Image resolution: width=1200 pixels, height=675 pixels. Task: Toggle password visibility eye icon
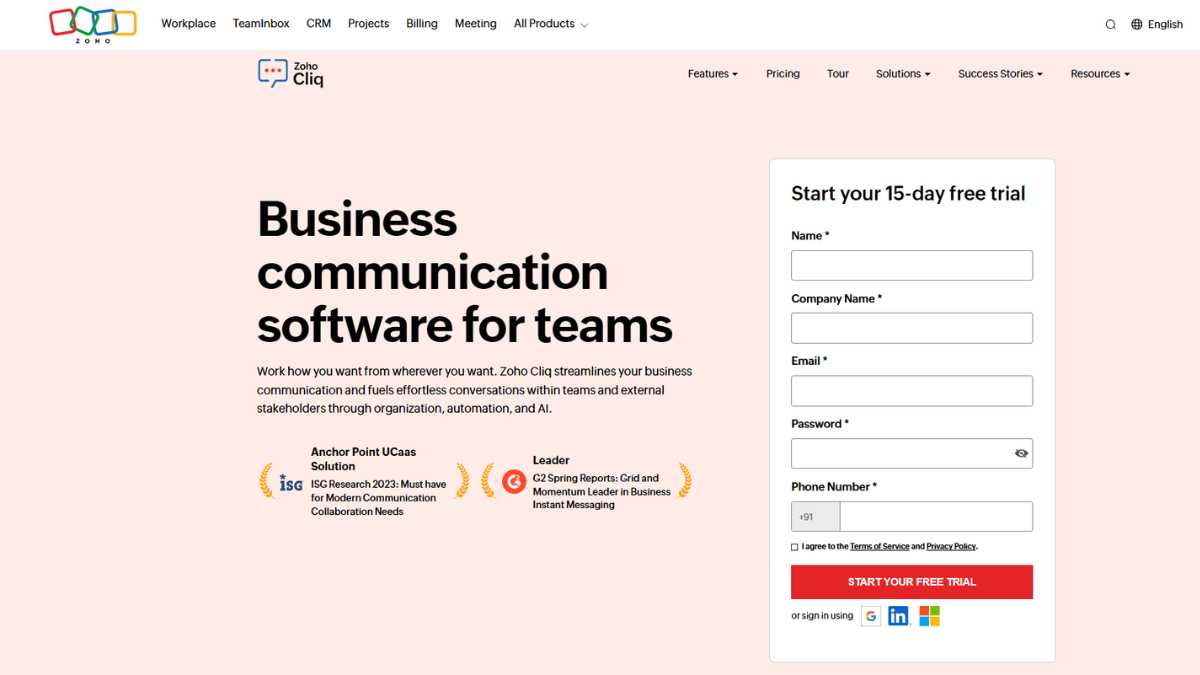coord(1021,453)
